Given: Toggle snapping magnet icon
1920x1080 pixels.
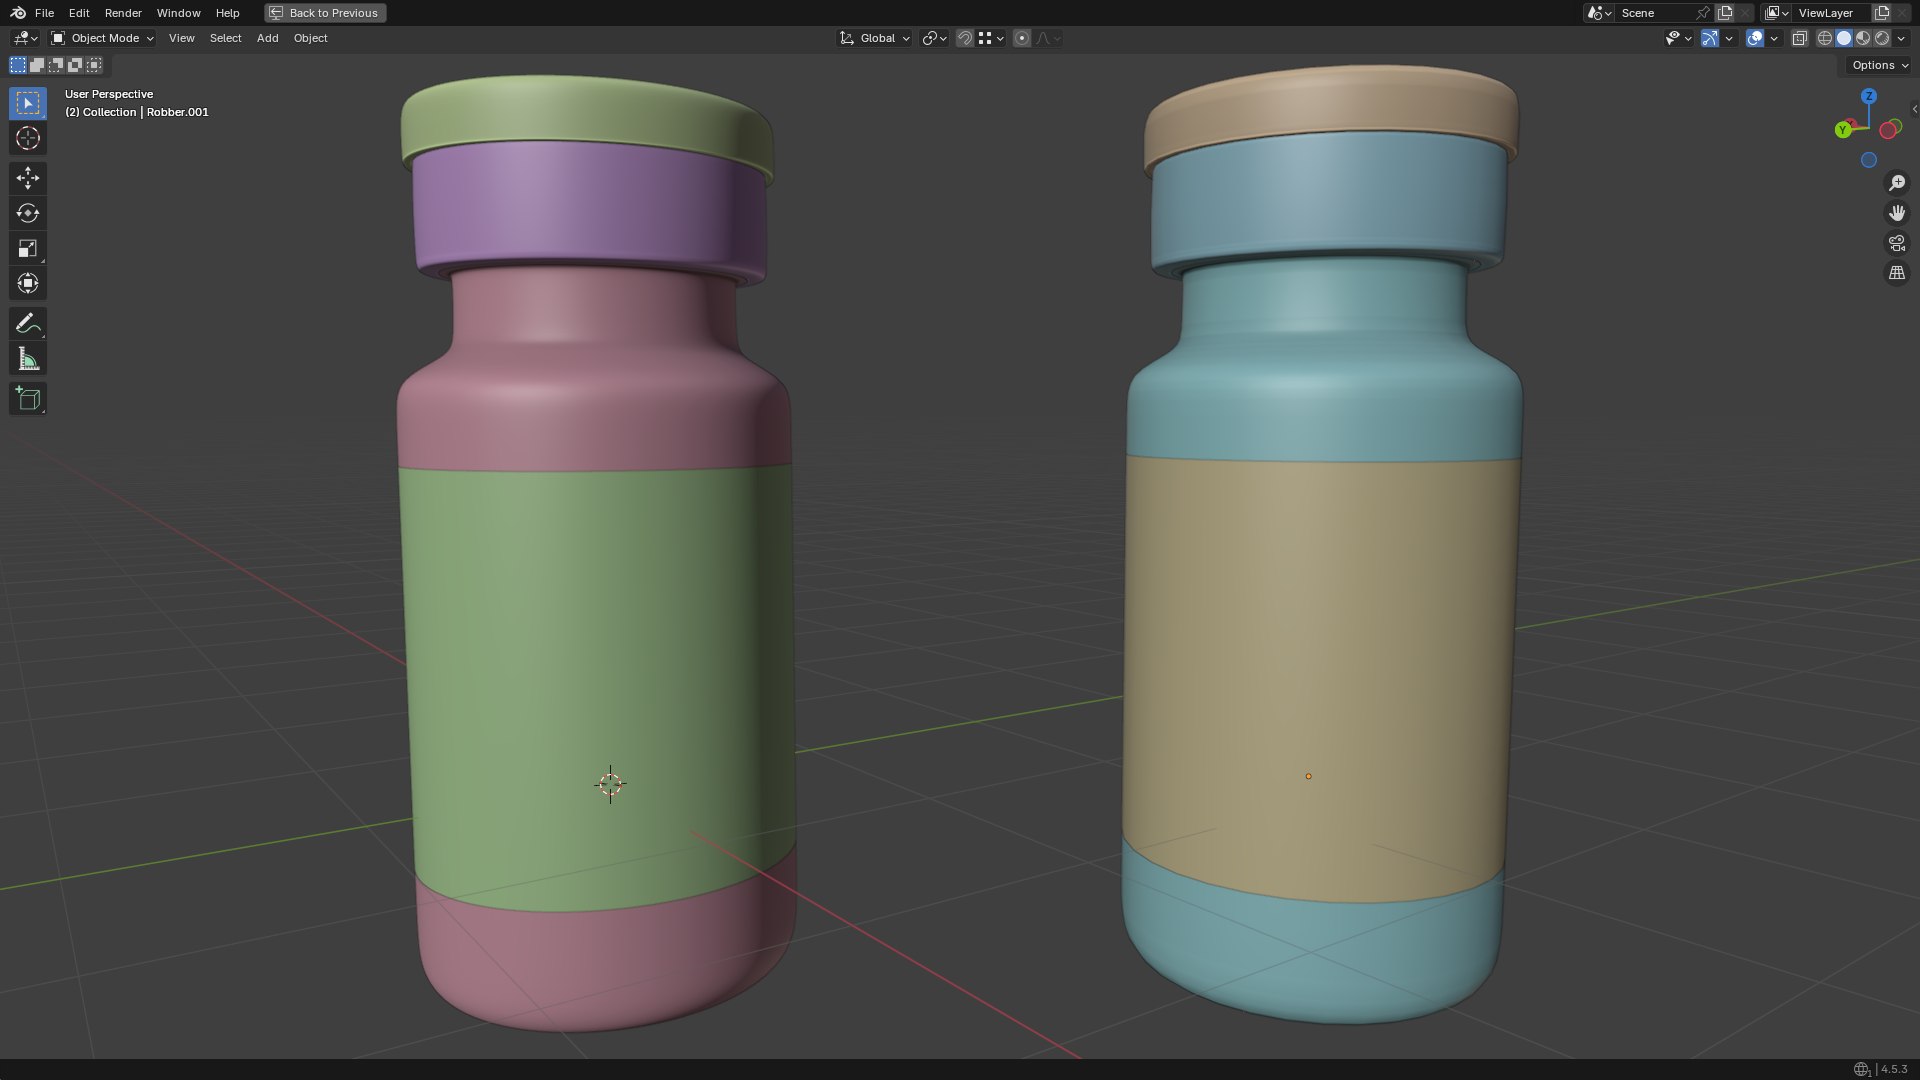Looking at the screenshot, I should click(x=965, y=38).
